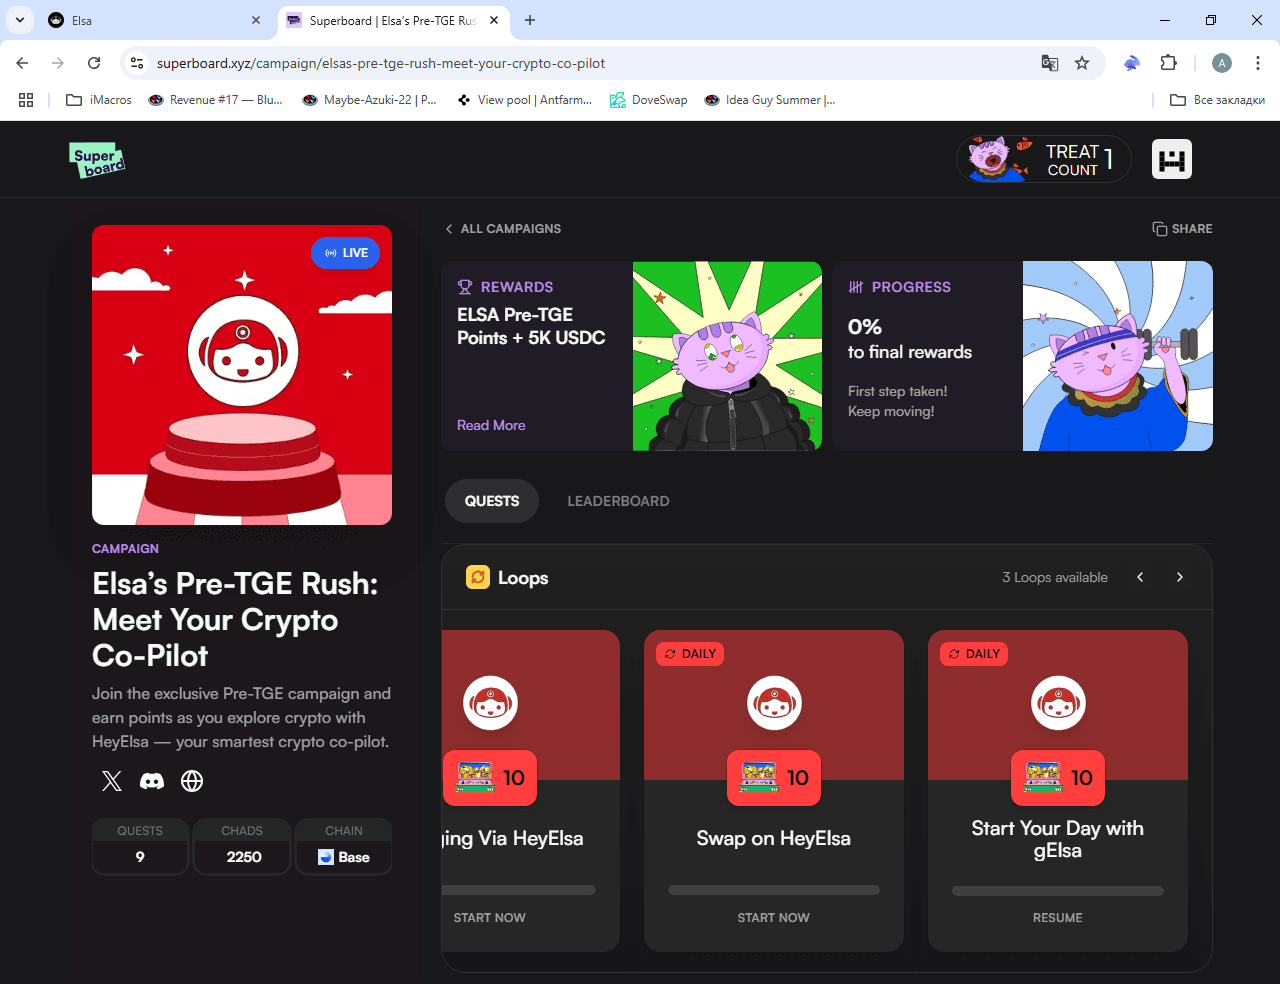Image resolution: width=1280 pixels, height=984 pixels.
Task: Open the website globe icon
Action: 192,781
